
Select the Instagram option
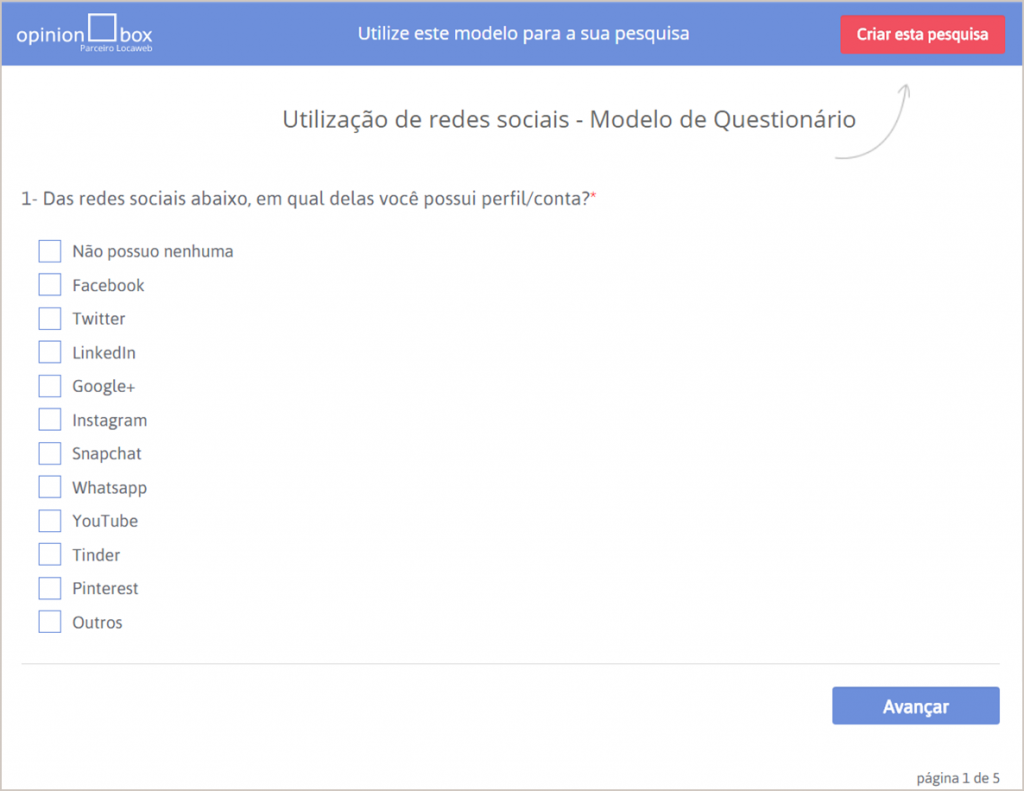[49, 420]
